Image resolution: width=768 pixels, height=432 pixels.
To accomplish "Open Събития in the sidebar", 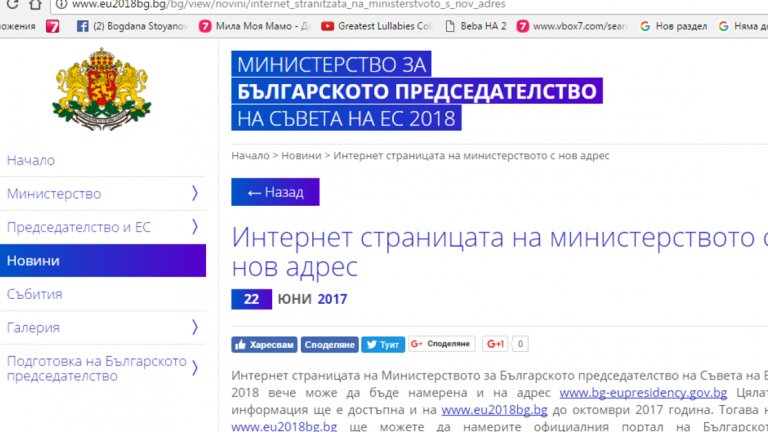I will [34, 294].
